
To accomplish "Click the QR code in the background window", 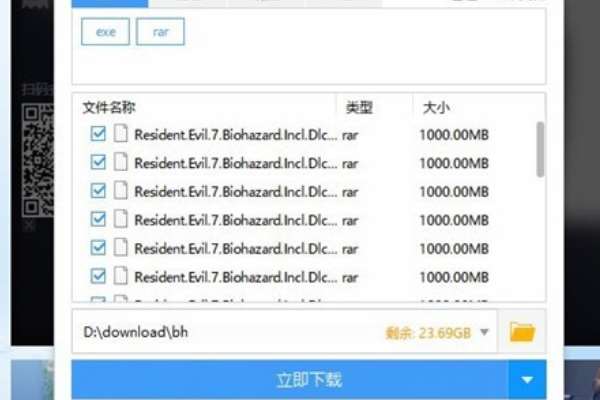I will click(38, 160).
